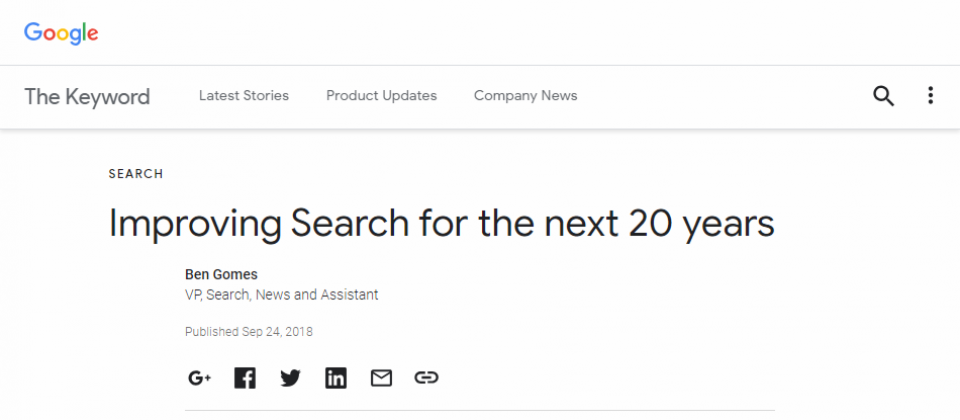This screenshot has width=960, height=420.
Task: Open the Latest Stories menu item
Action: [244, 96]
